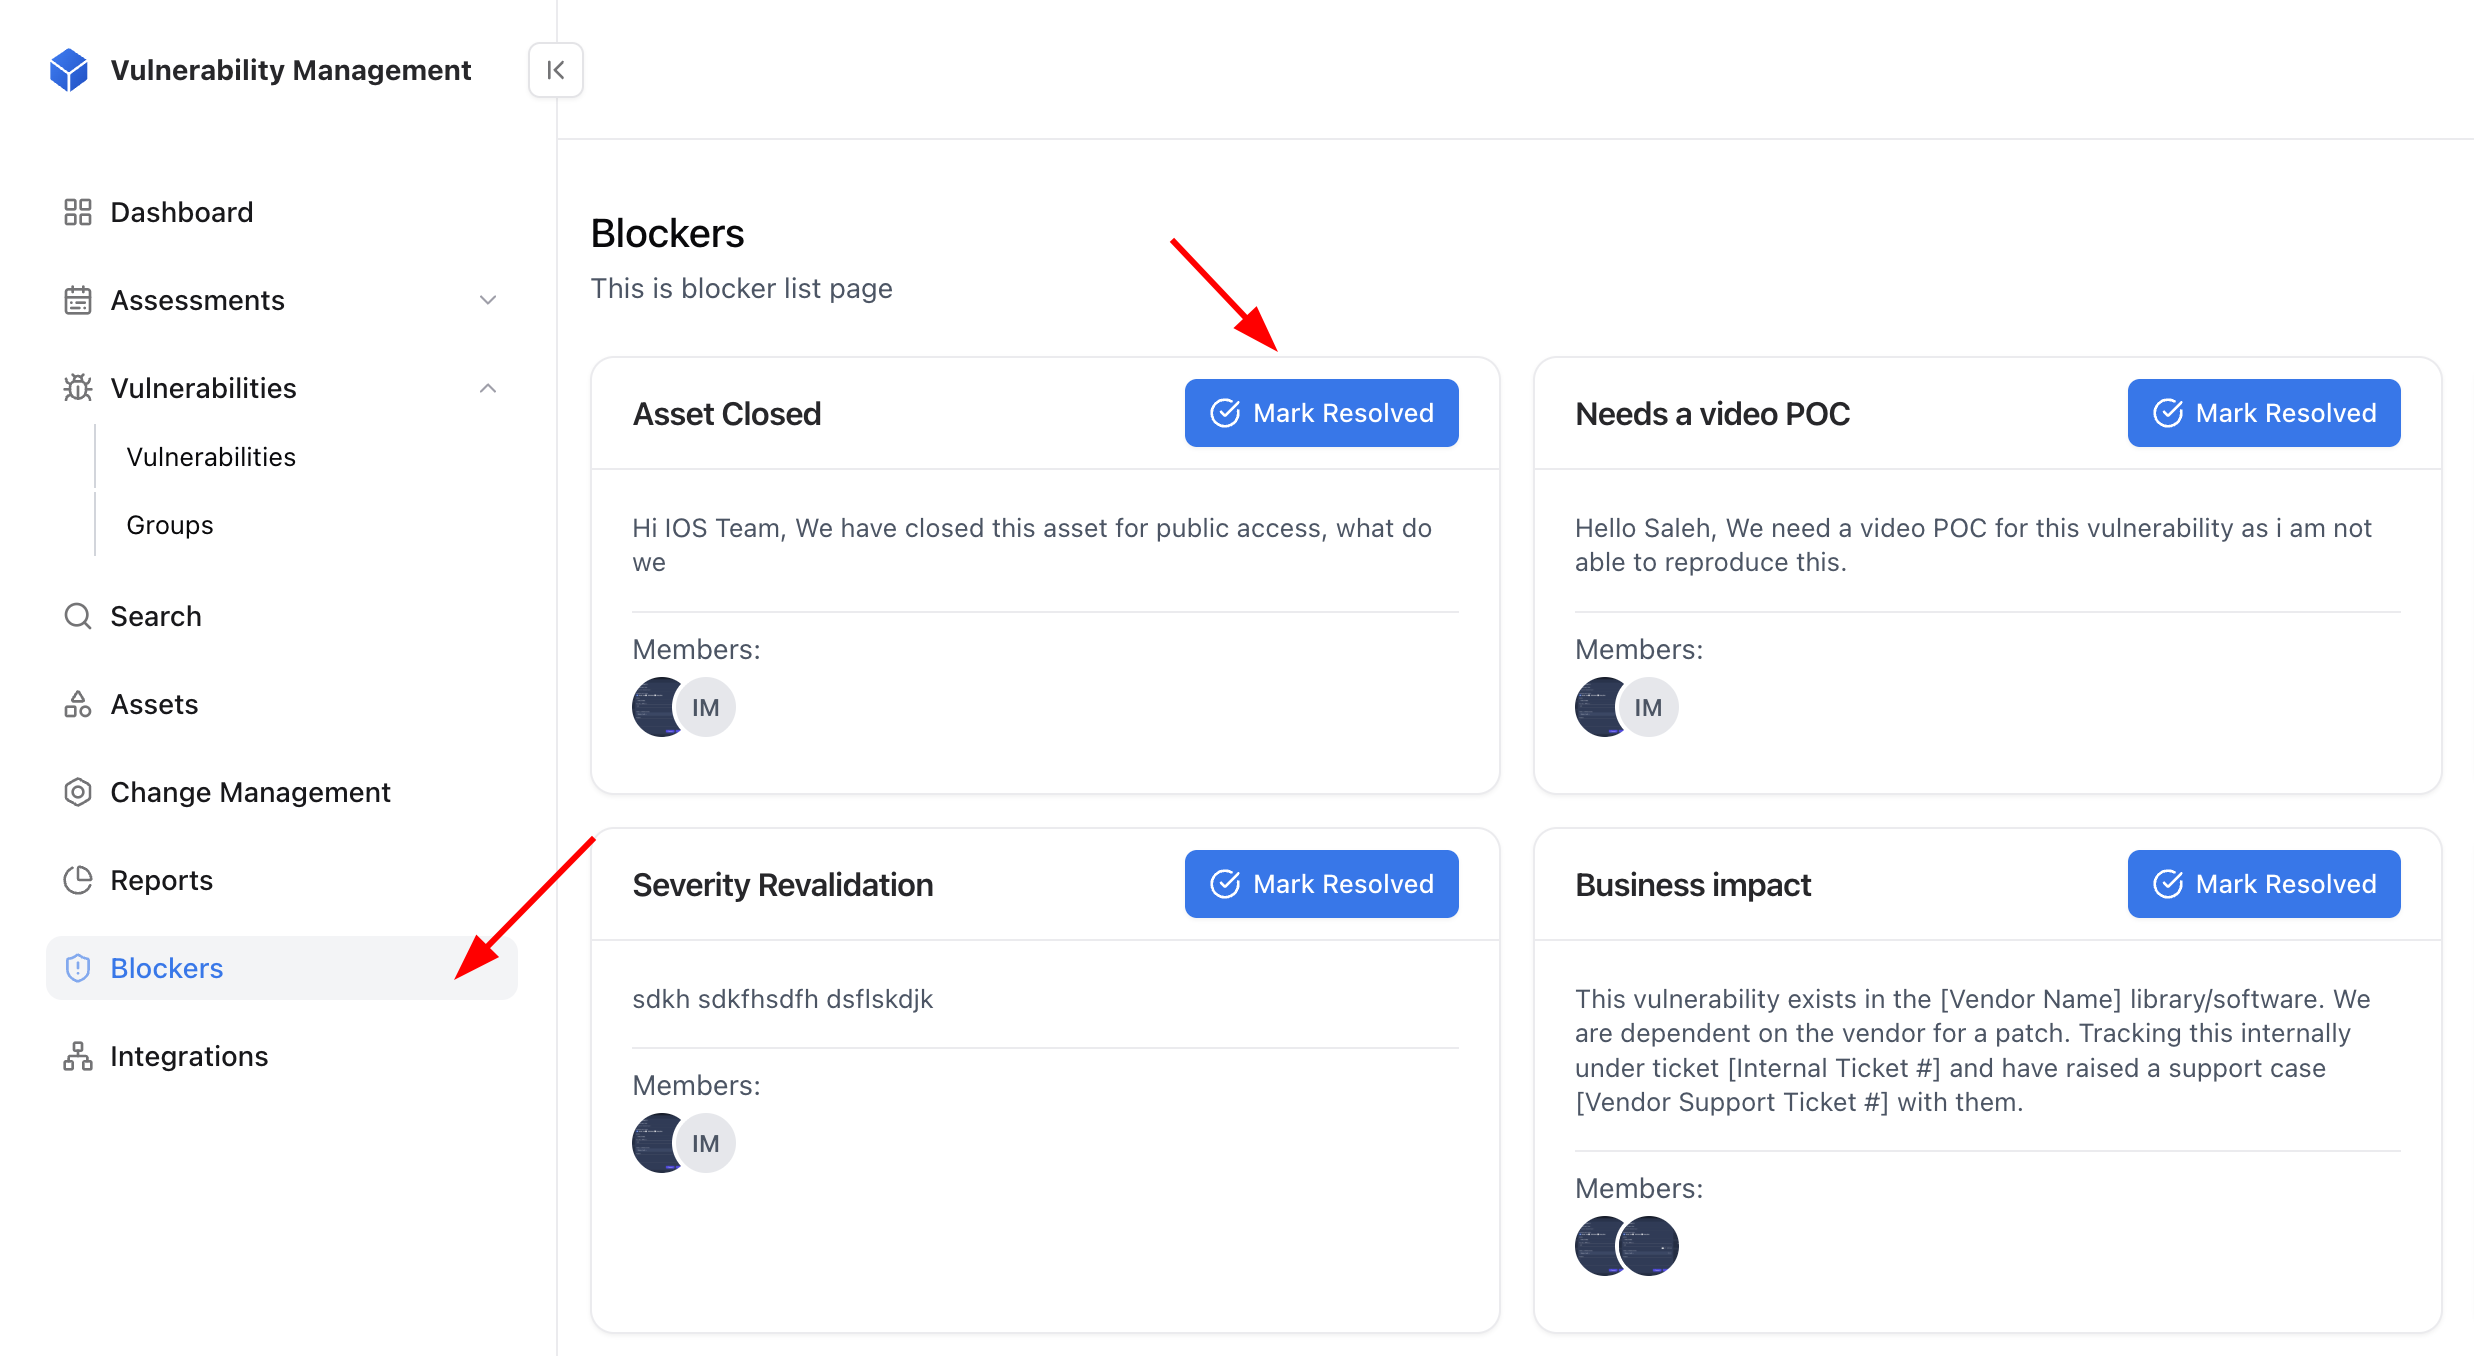This screenshot has width=2474, height=1356.
Task: Select the Change Management target icon
Action: 77,792
